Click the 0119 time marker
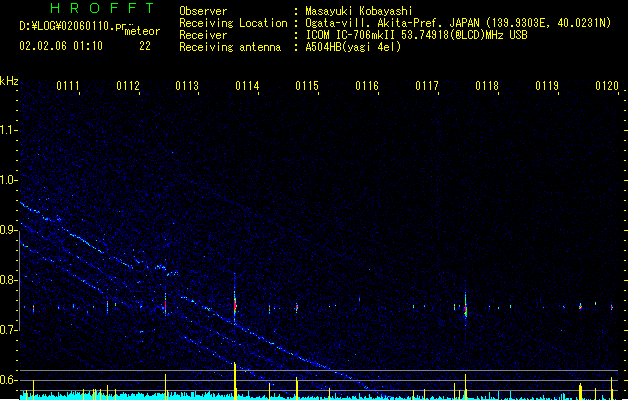The width and height of the screenshot is (629, 400). click(x=547, y=86)
